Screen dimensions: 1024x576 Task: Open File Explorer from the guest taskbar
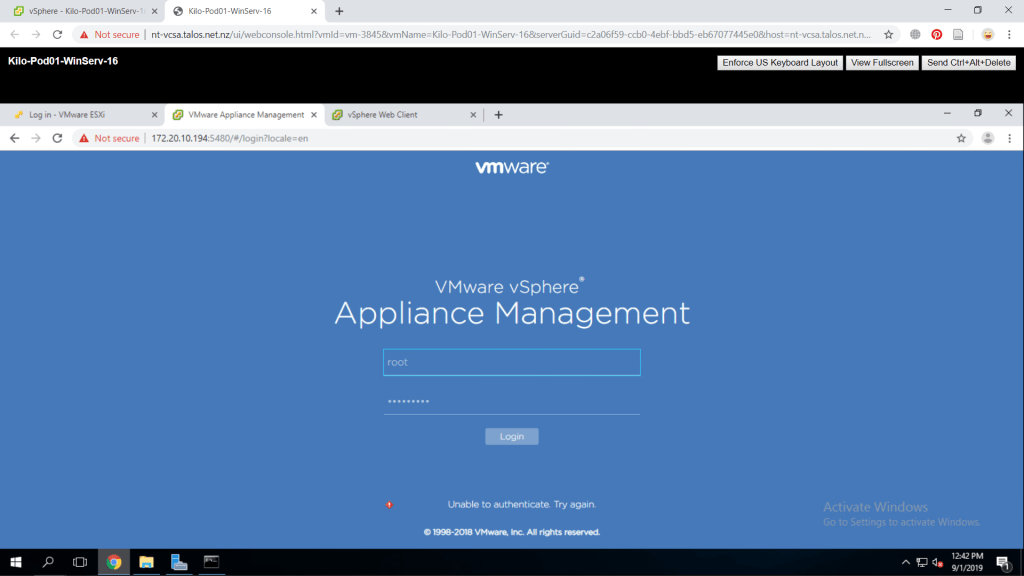(146, 562)
